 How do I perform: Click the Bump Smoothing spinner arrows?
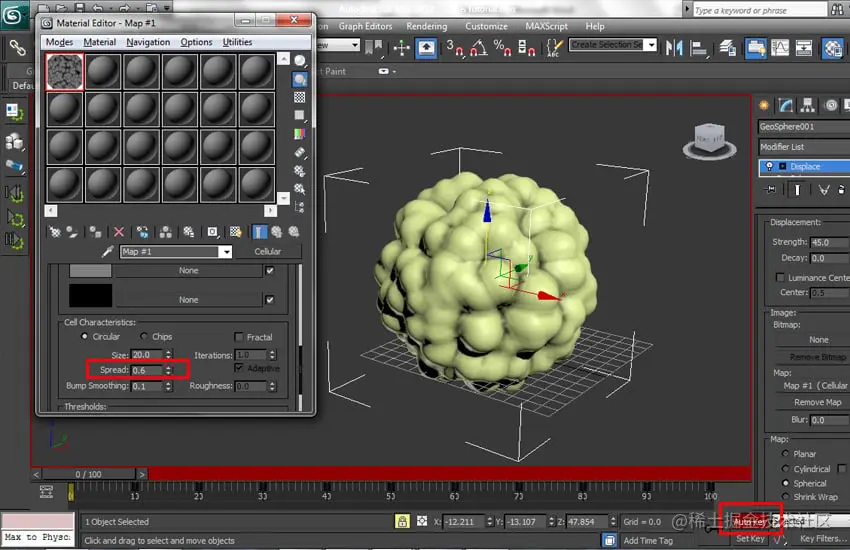pos(168,386)
